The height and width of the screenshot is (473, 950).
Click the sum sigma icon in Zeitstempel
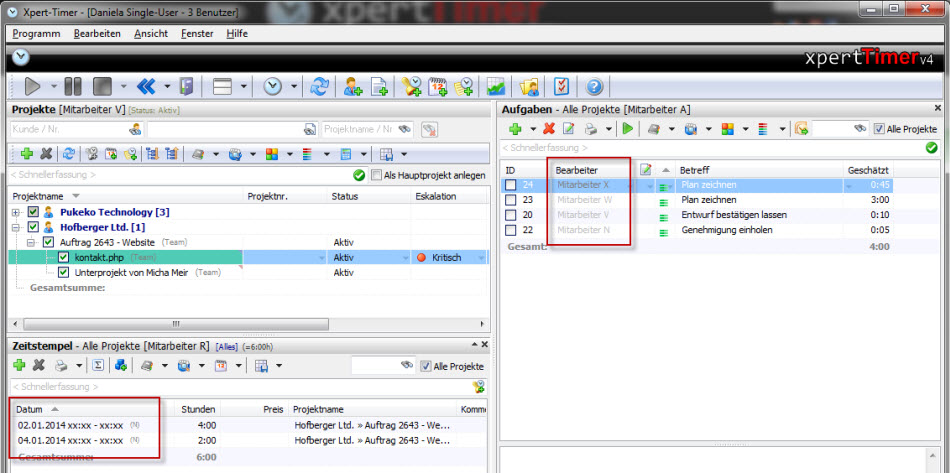pos(98,365)
